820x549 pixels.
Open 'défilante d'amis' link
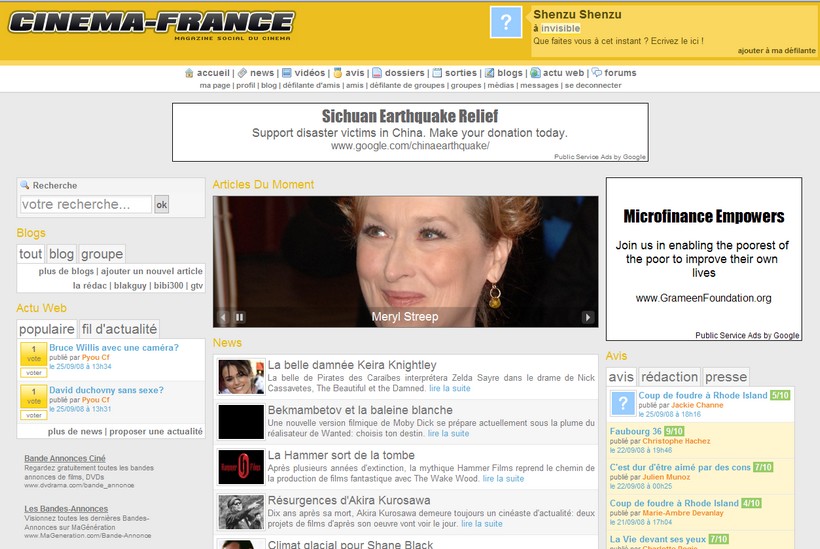tap(311, 85)
